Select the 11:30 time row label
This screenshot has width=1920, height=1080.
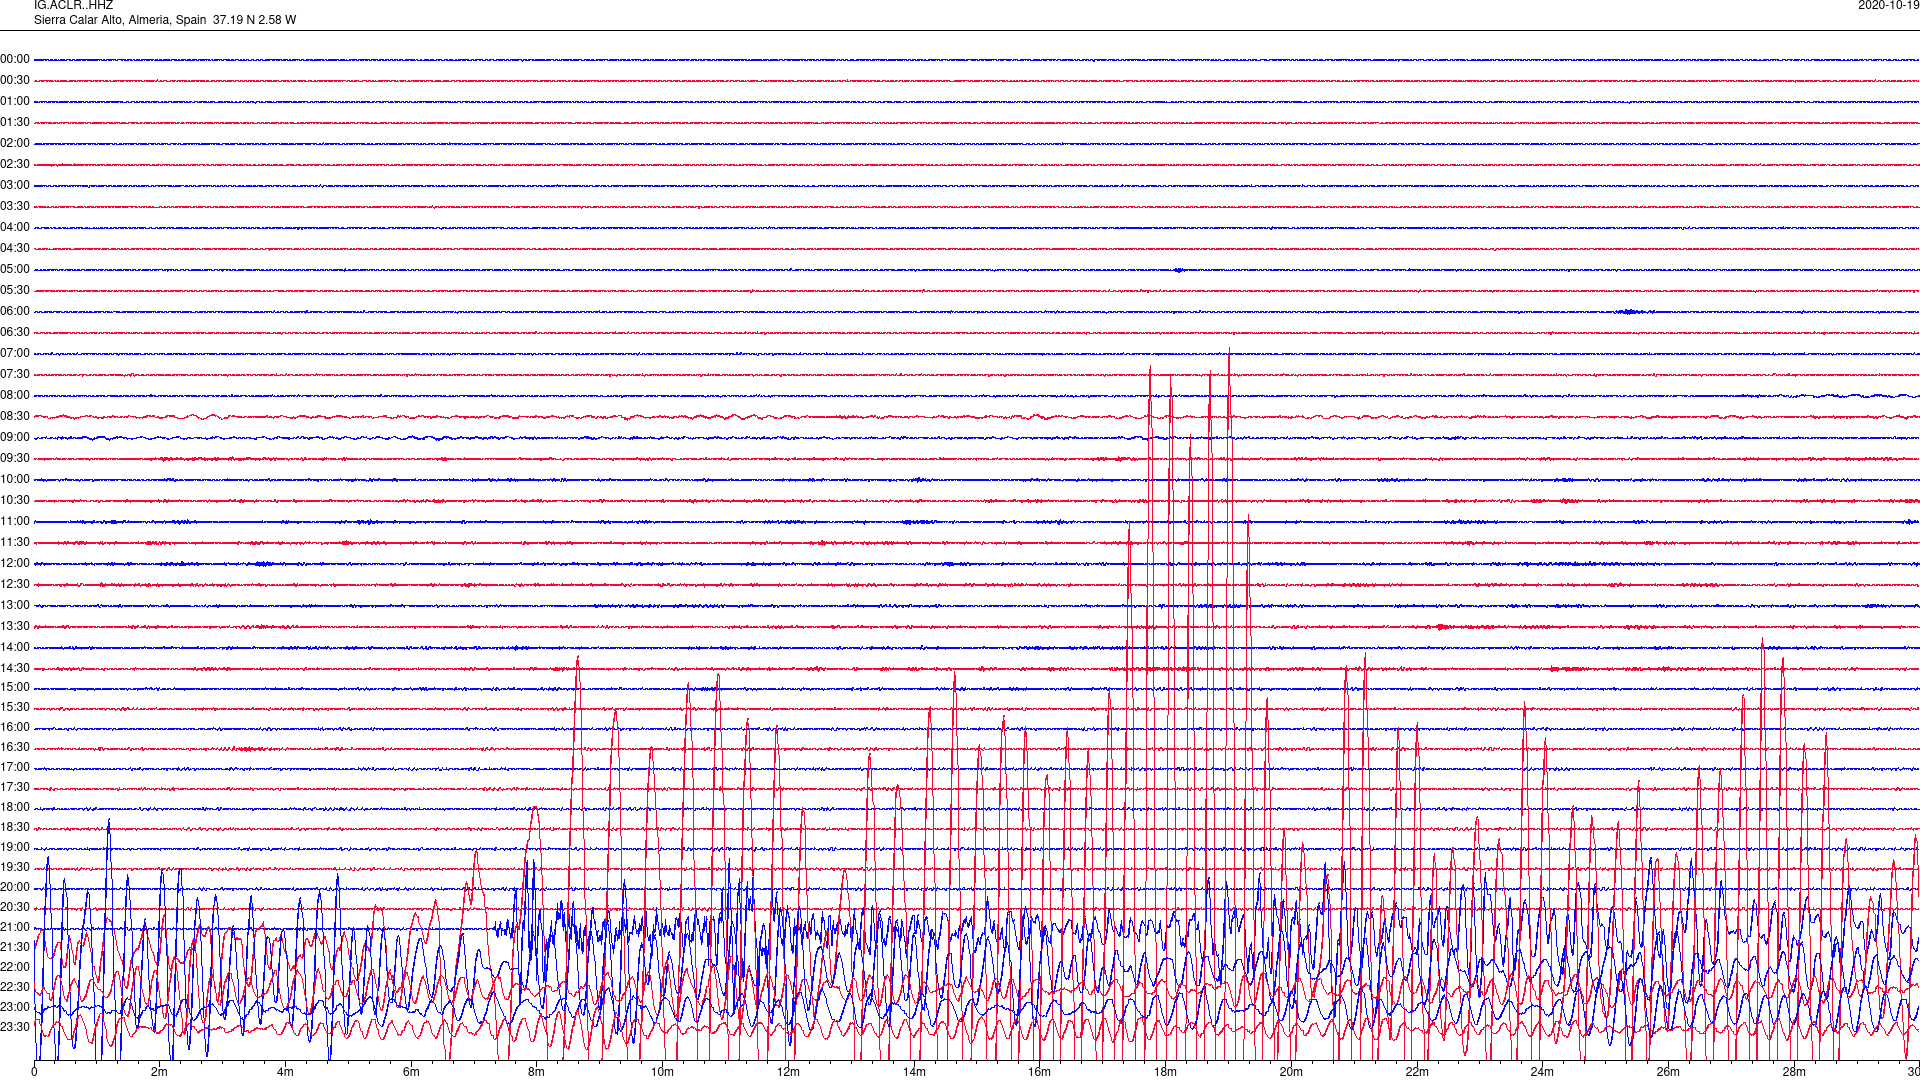(x=15, y=542)
